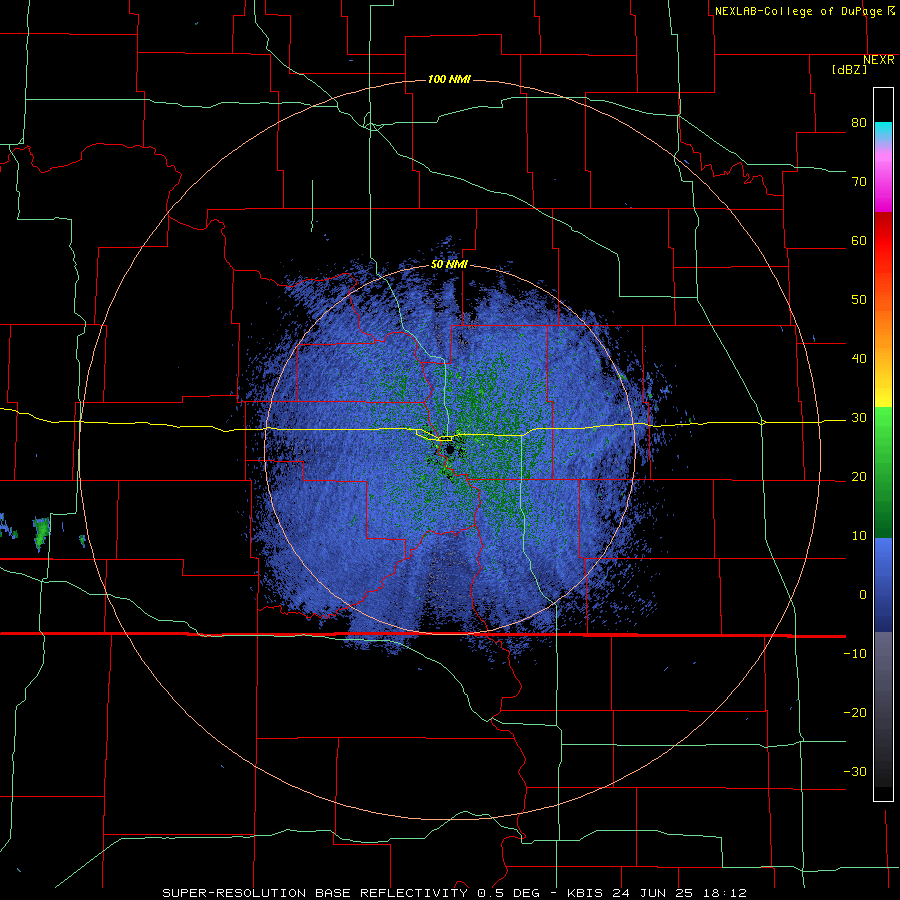This screenshot has width=900, height=900.
Task: Click the 50 NMI range ring label
Action: point(449,265)
